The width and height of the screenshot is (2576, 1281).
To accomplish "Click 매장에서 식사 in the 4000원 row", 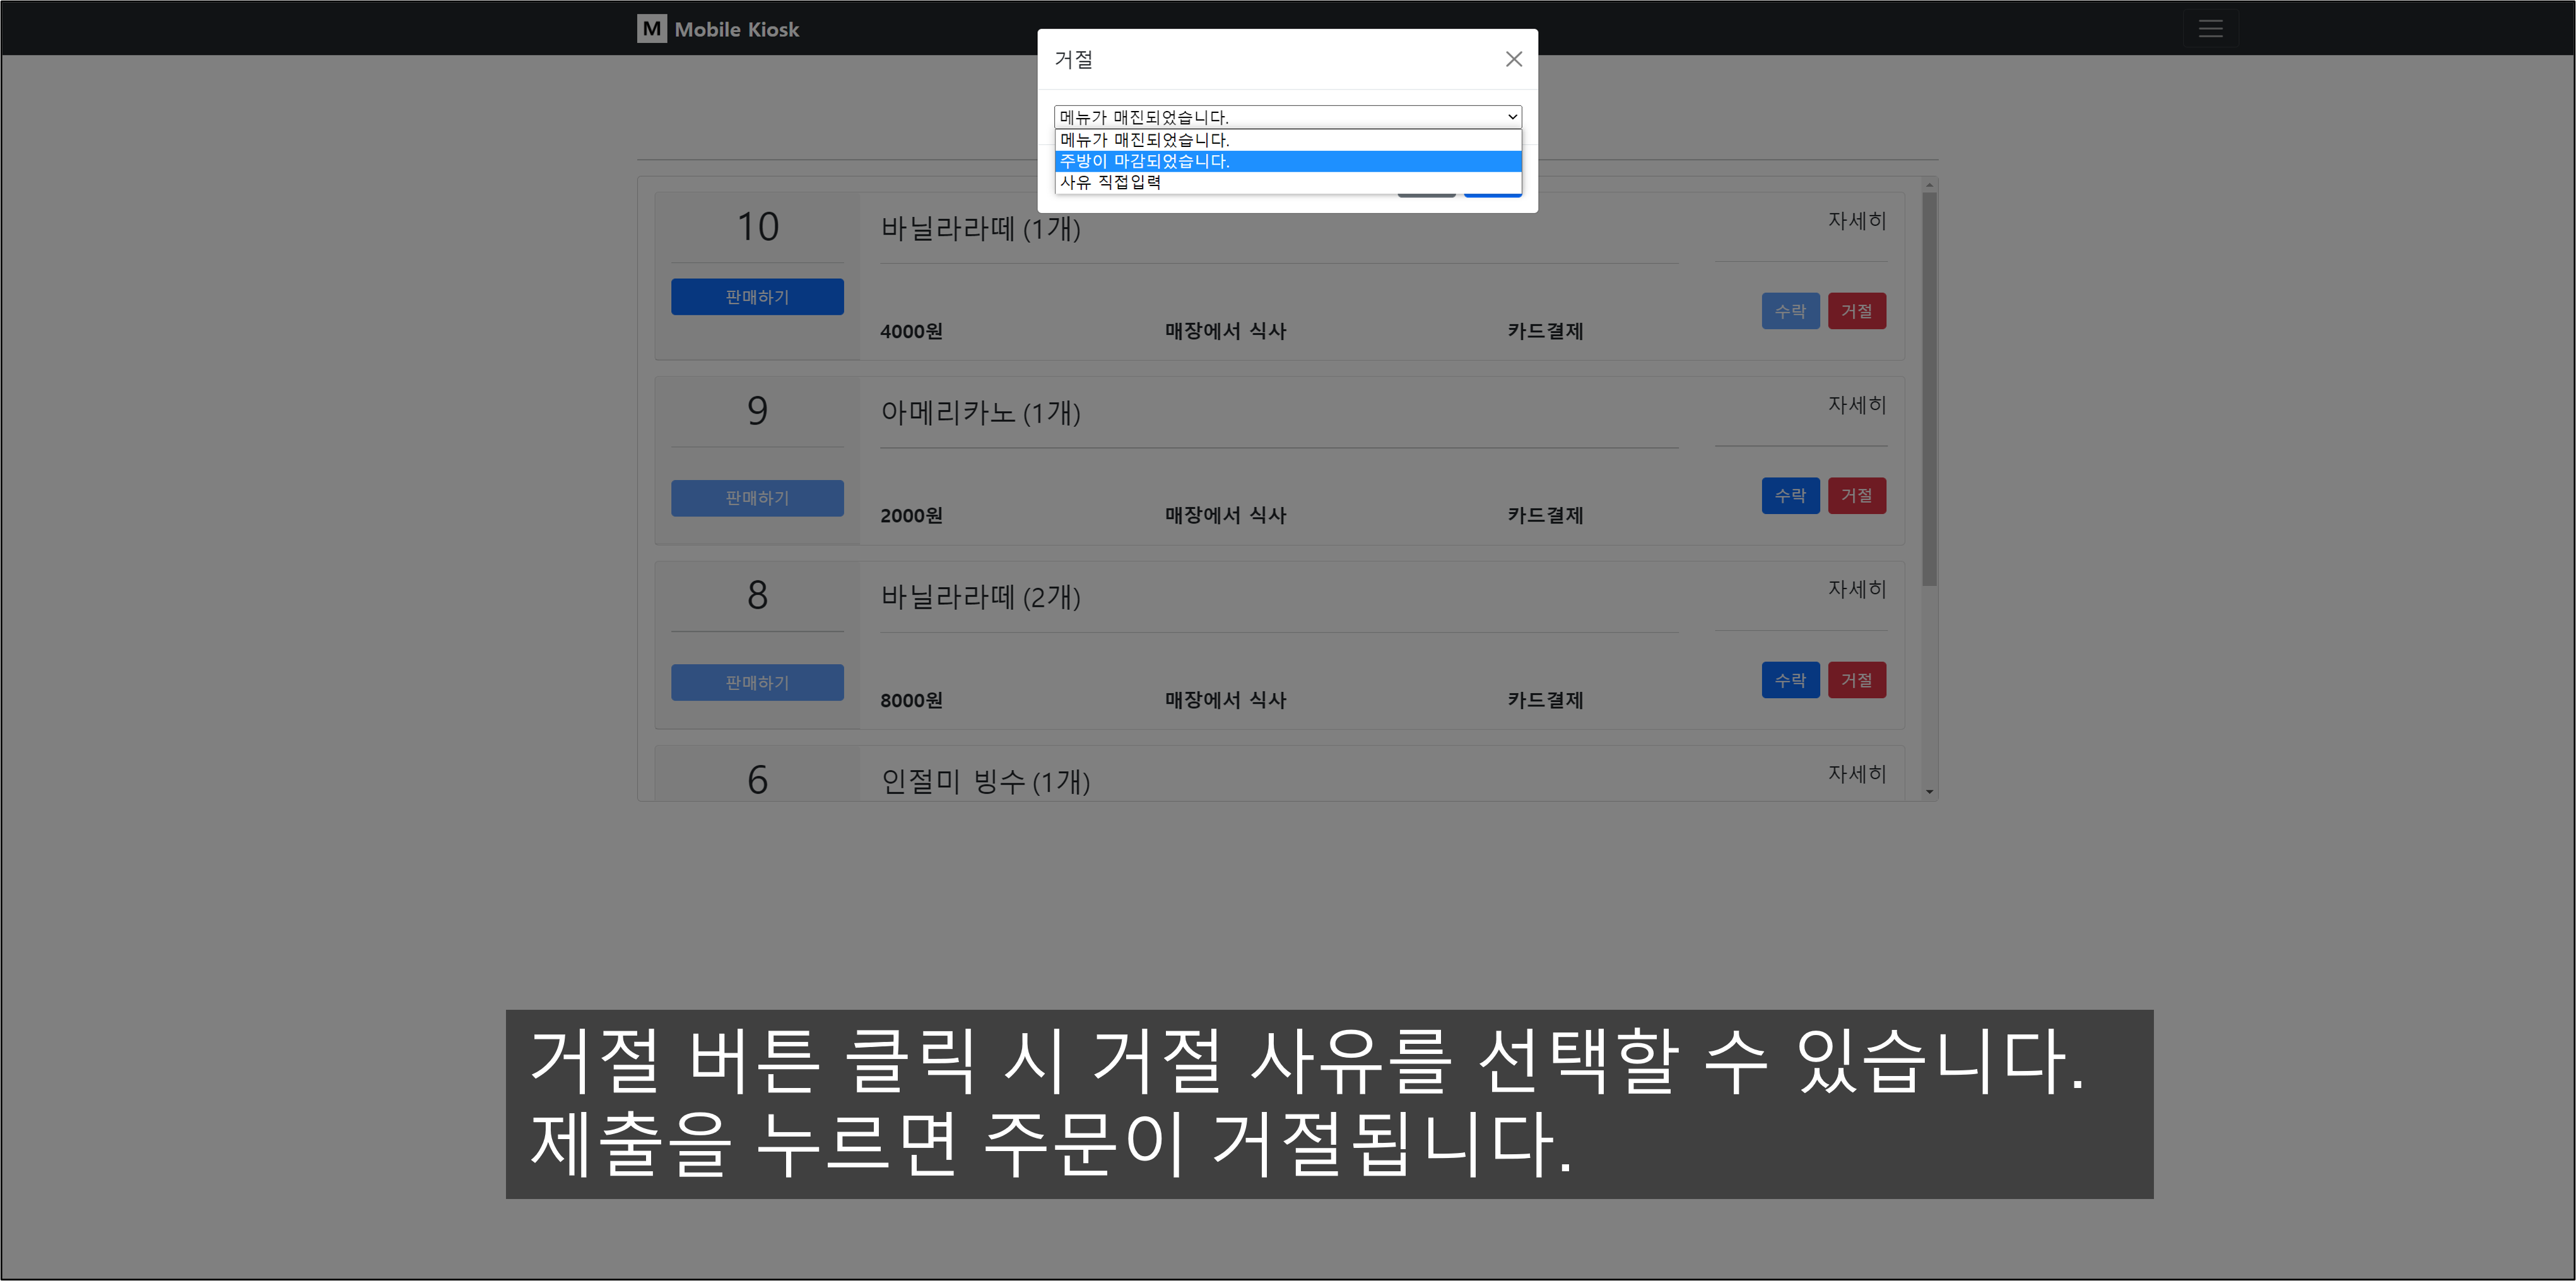I will pyautogui.click(x=1225, y=331).
